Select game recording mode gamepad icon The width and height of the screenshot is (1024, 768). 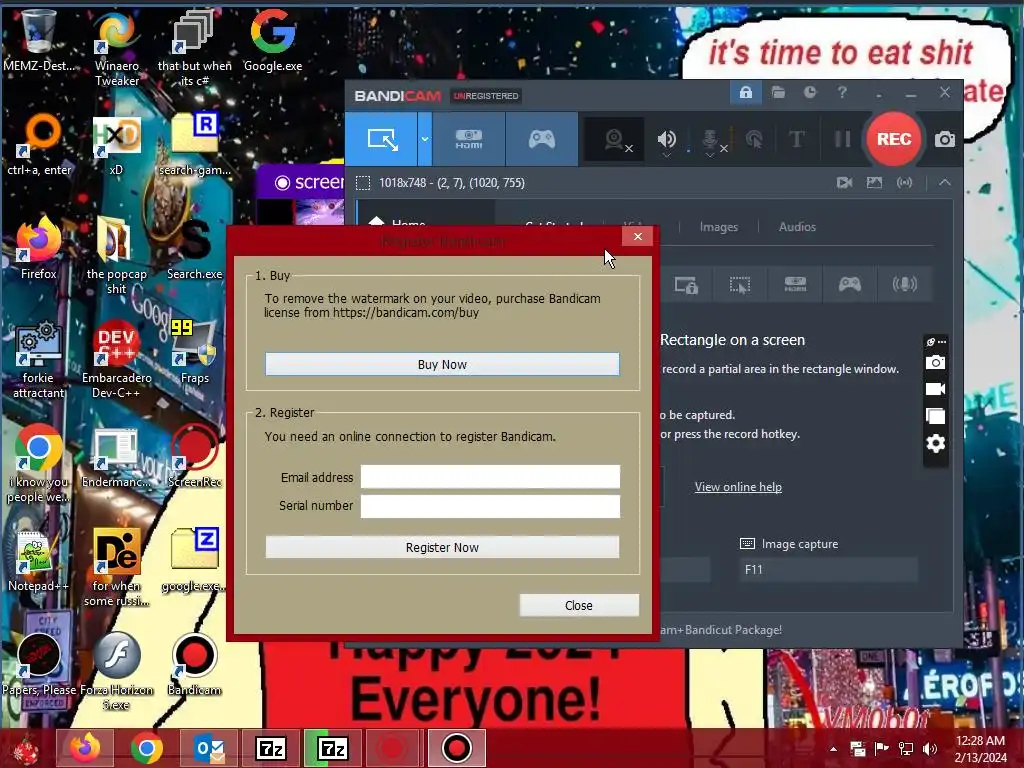point(541,139)
